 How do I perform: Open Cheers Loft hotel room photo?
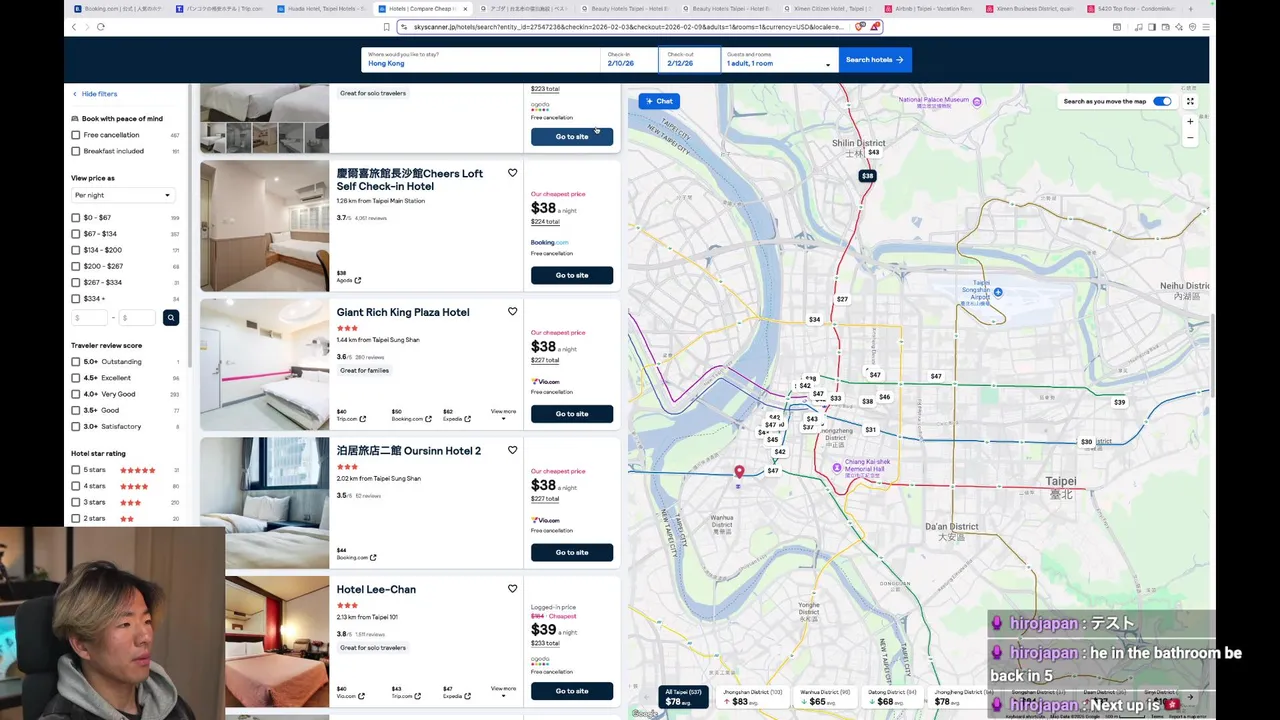pos(264,226)
